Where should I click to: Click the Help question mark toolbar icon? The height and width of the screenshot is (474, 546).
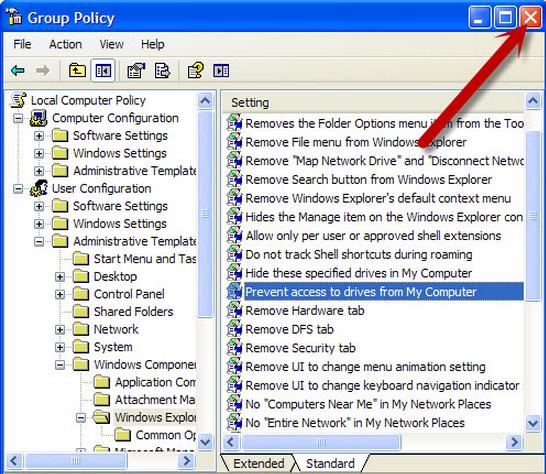196,71
